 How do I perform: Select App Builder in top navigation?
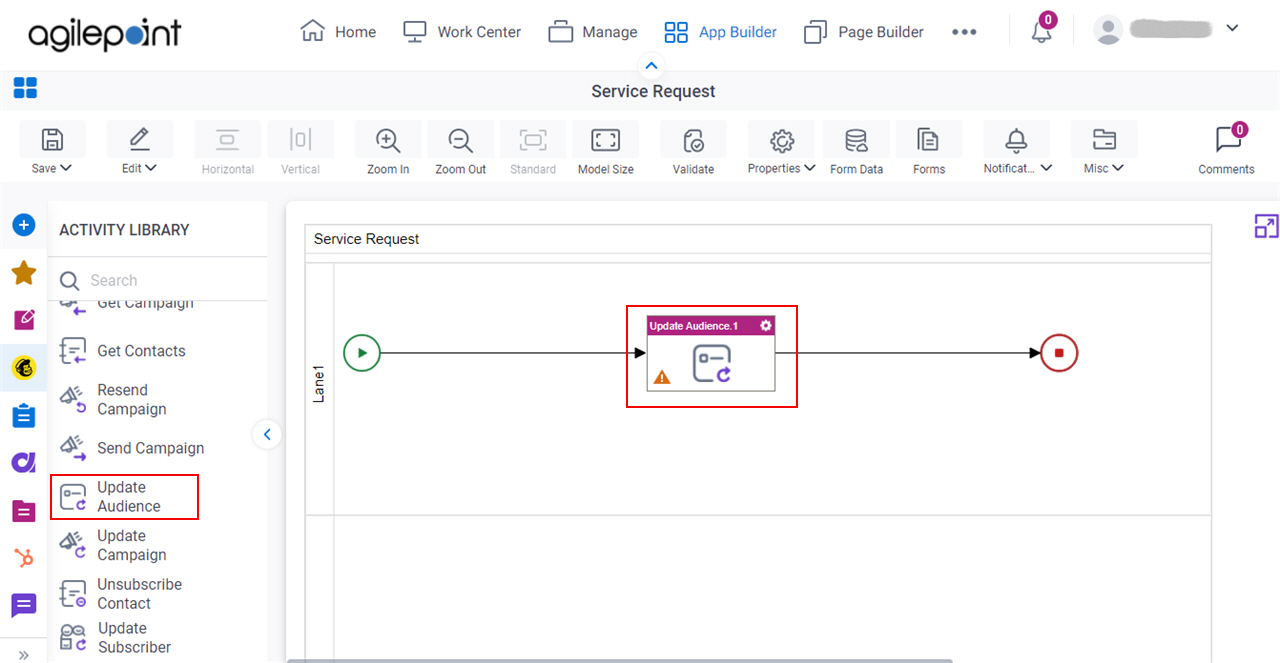(720, 32)
